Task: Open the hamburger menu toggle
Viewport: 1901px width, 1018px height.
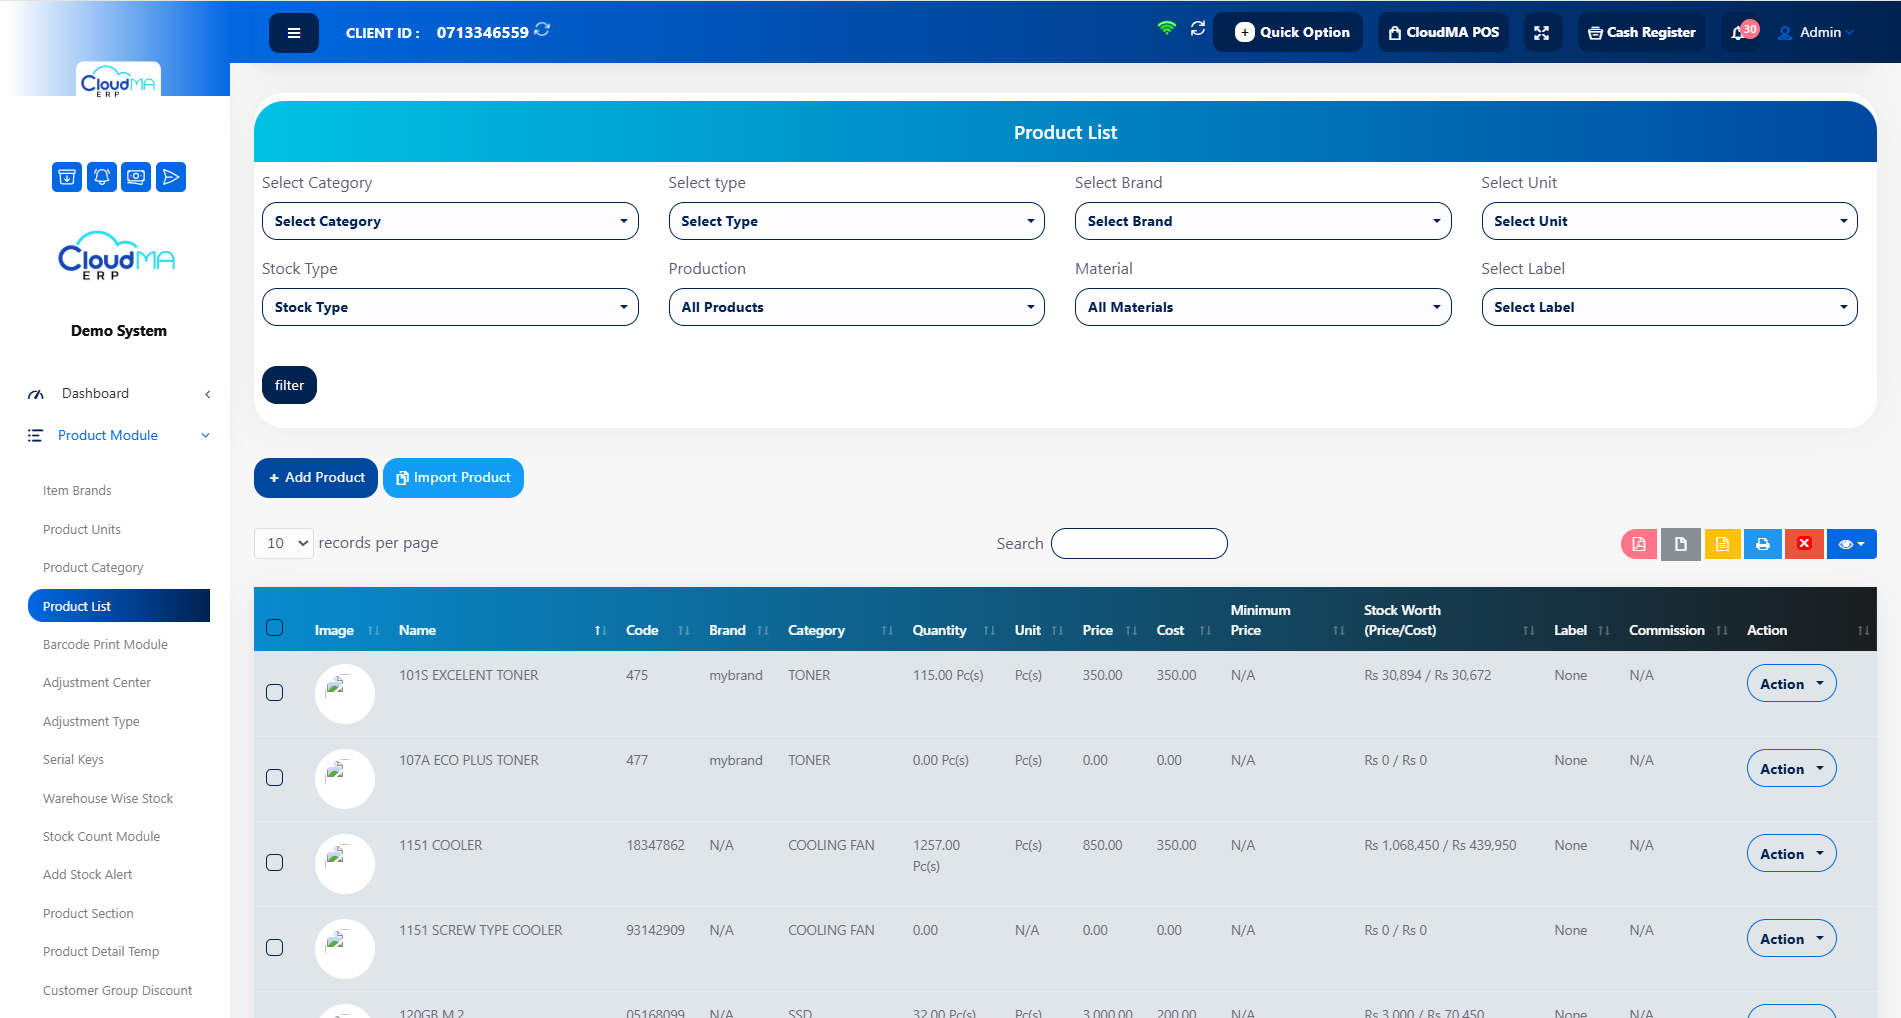Action: point(293,33)
